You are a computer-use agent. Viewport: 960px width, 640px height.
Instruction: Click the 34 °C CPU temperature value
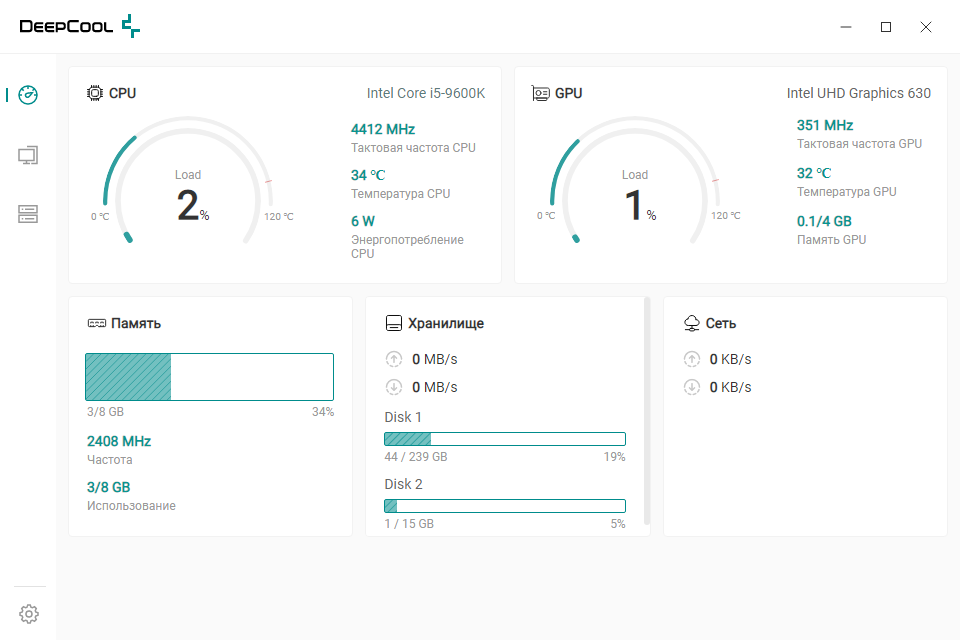(368, 175)
